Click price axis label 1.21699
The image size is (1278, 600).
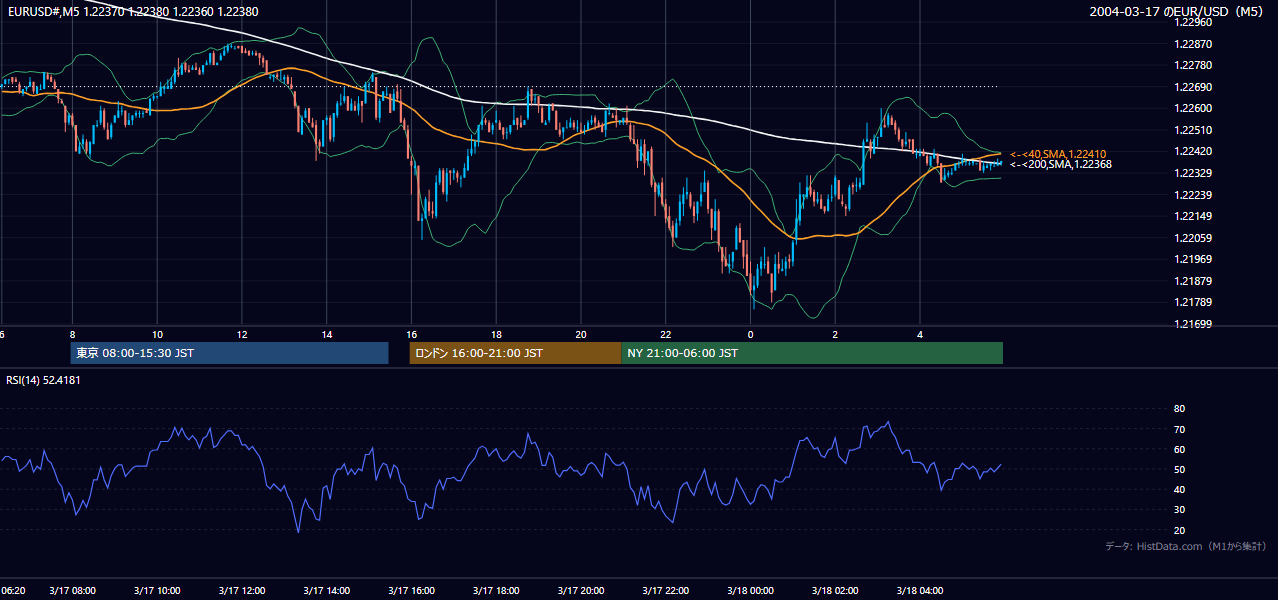[x=1193, y=324]
